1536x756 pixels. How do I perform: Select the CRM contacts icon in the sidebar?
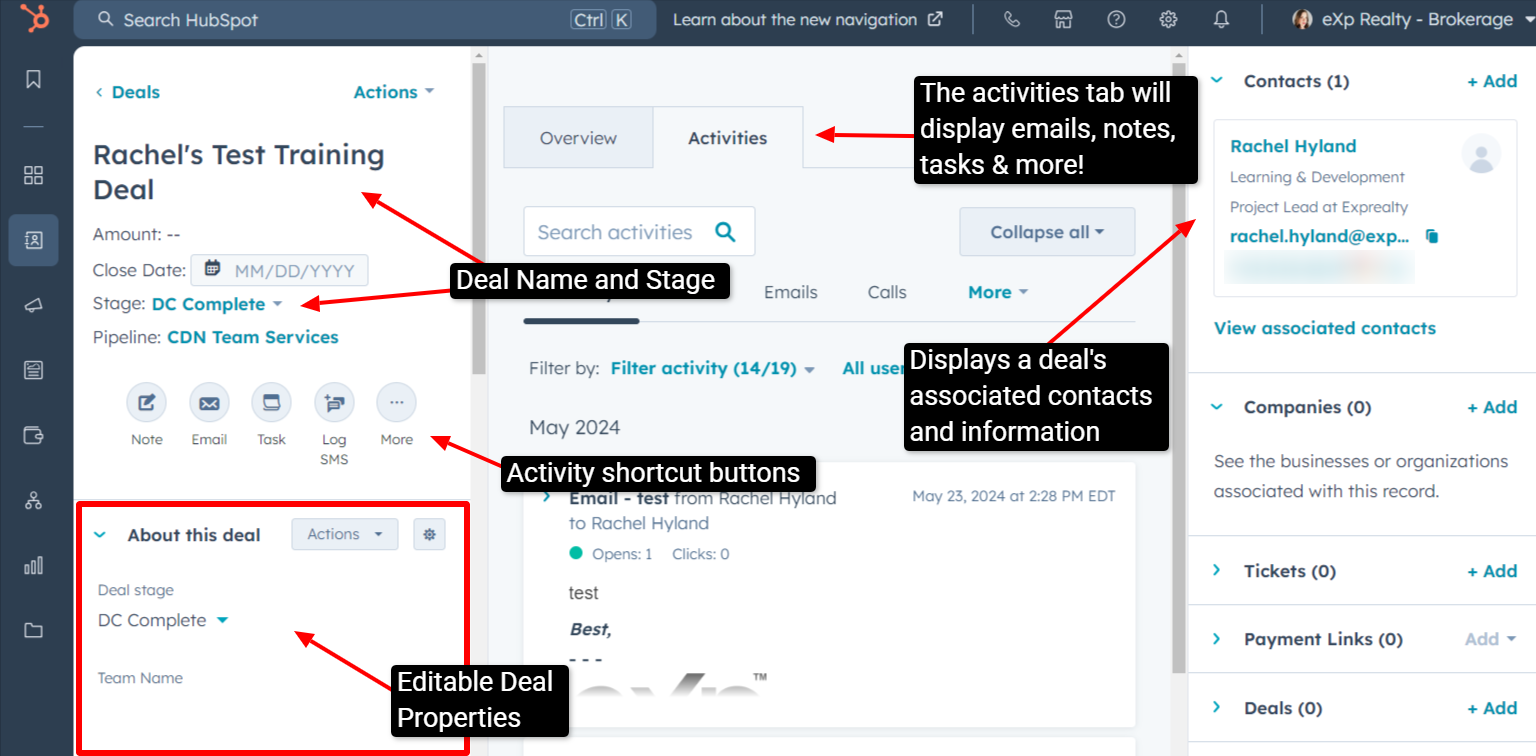point(34,240)
